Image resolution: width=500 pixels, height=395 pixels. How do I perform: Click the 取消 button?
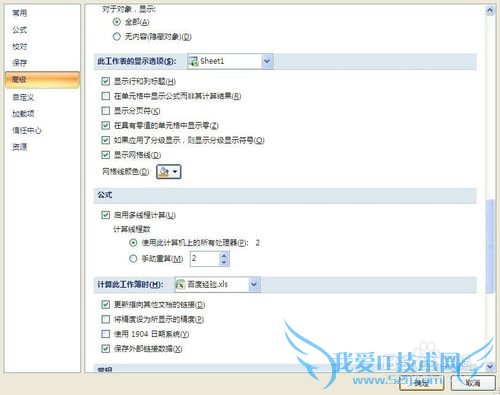click(x=473, y=383)
